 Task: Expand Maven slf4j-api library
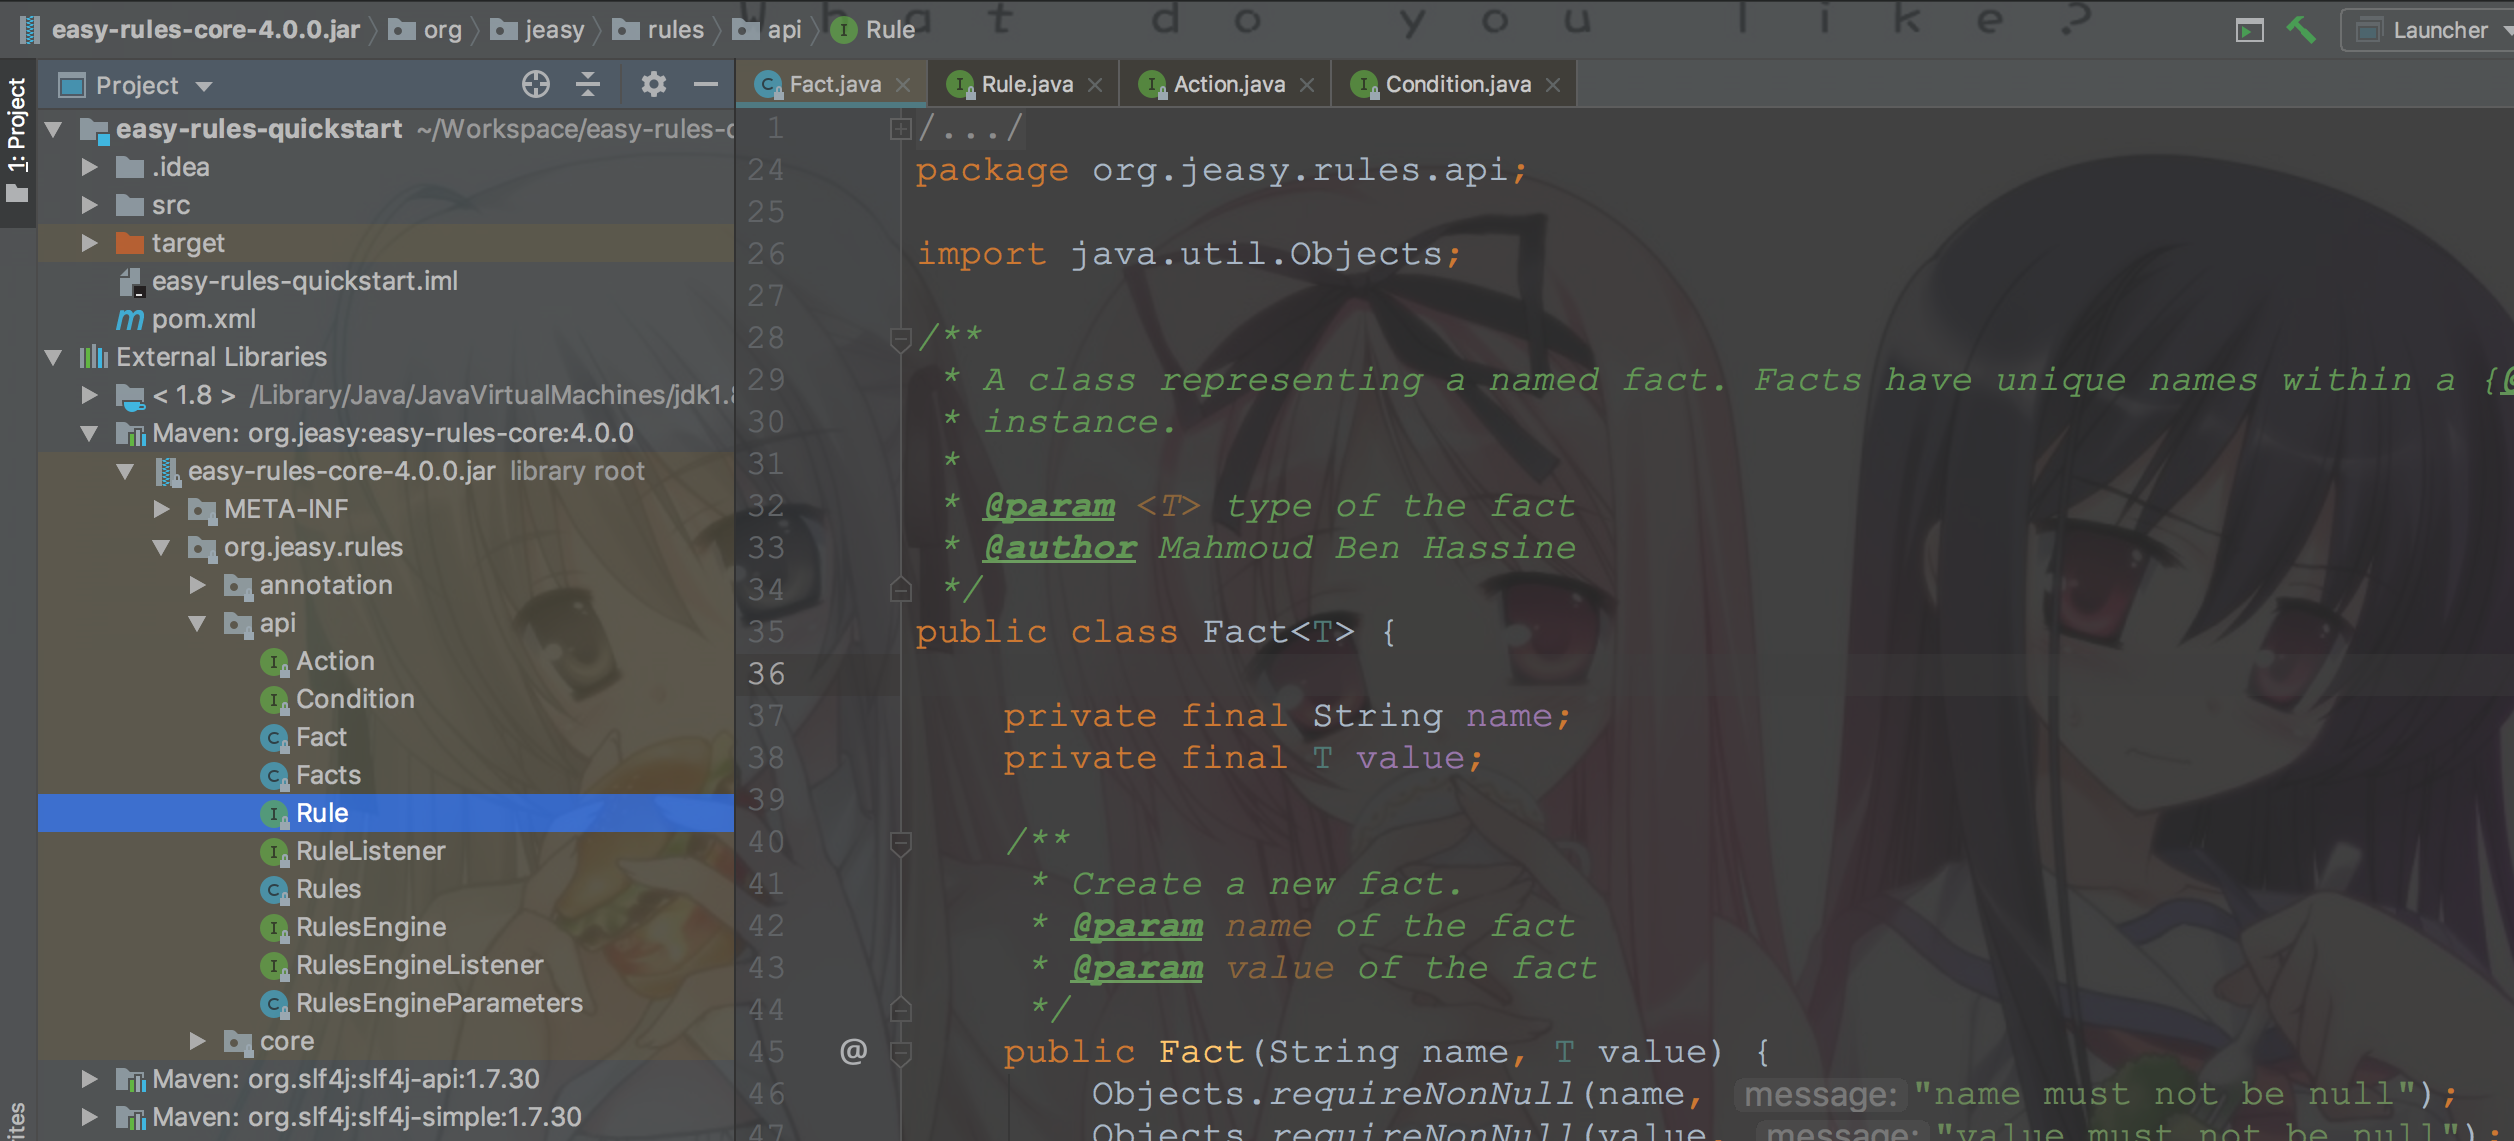pyautogui.click(x=89, y=1079)
